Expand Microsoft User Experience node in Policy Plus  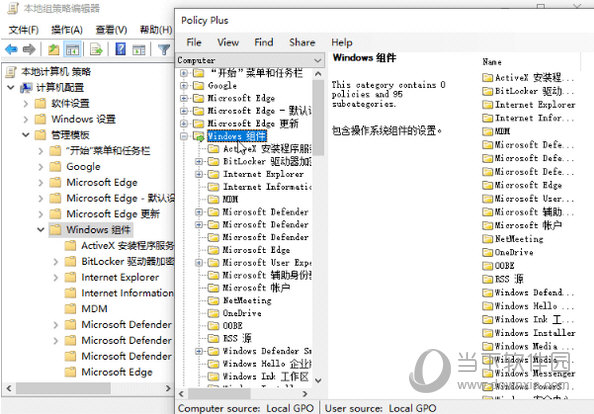point(199,262)
